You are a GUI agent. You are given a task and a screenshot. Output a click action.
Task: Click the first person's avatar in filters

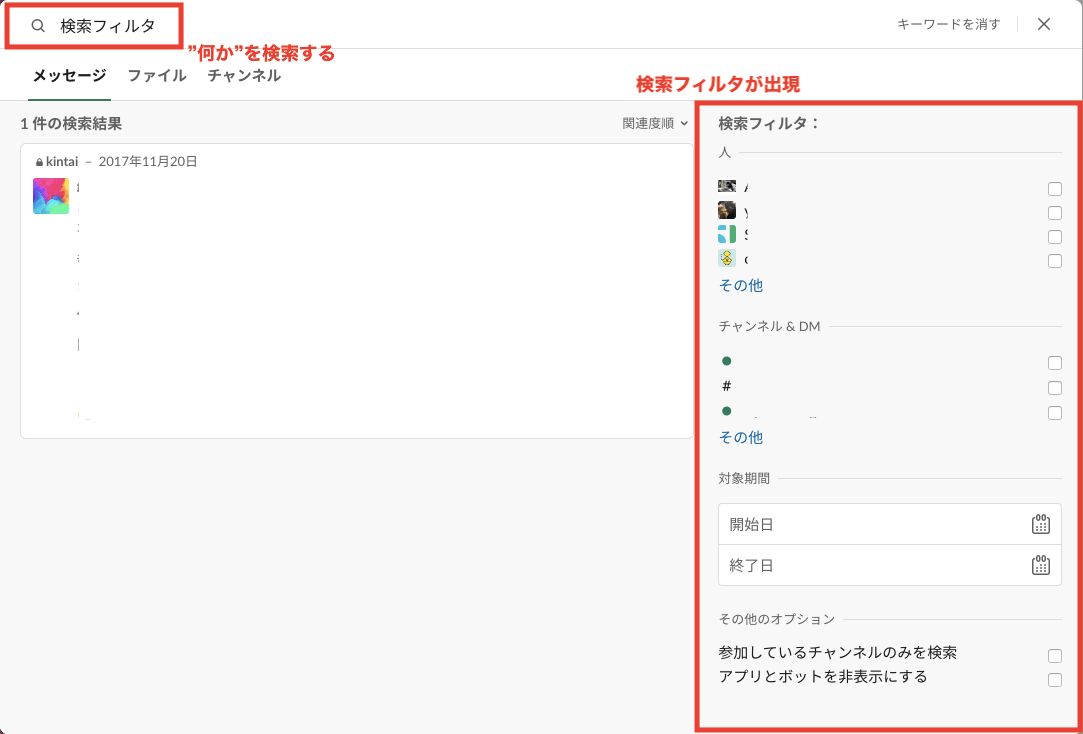(727, 187)
